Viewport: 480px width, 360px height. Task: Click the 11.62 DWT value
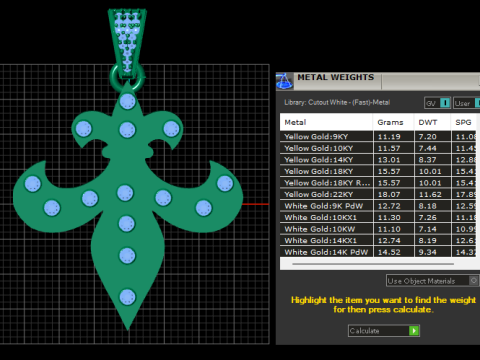click(430, 194)
